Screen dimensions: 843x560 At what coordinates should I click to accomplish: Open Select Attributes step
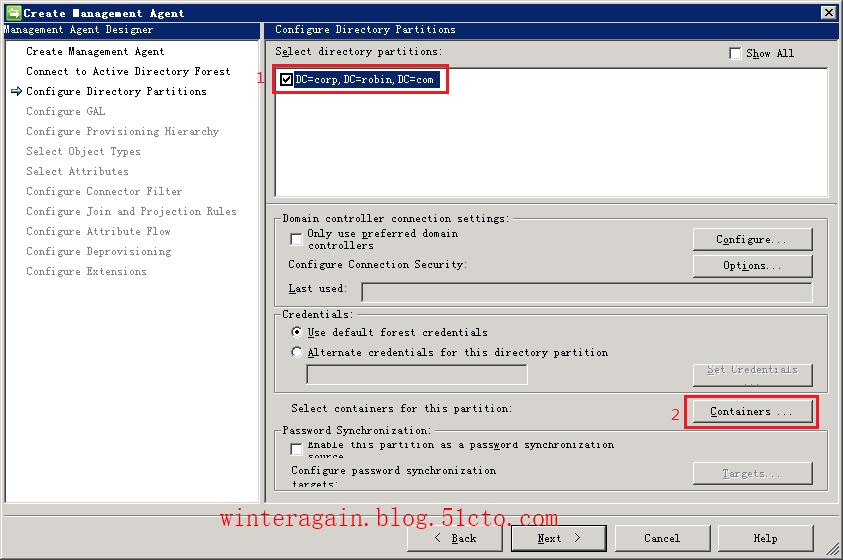(77, 171)
